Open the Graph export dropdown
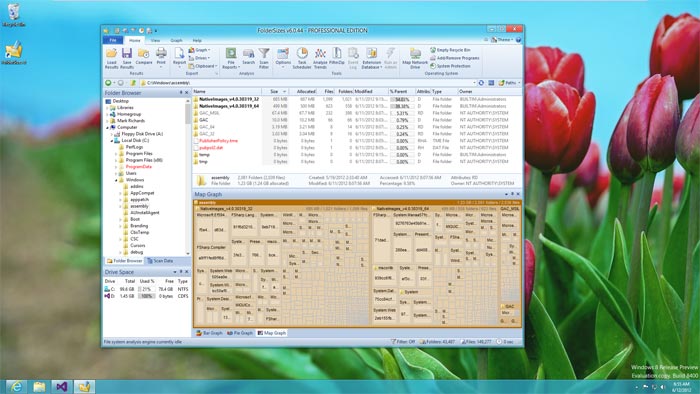 pos(200,50)
